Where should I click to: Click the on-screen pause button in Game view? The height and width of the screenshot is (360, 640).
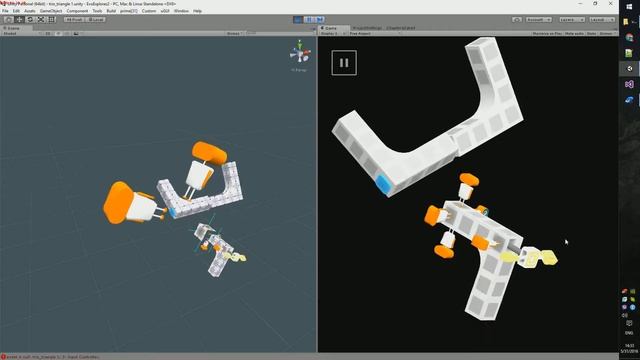[x=344, y=63]
